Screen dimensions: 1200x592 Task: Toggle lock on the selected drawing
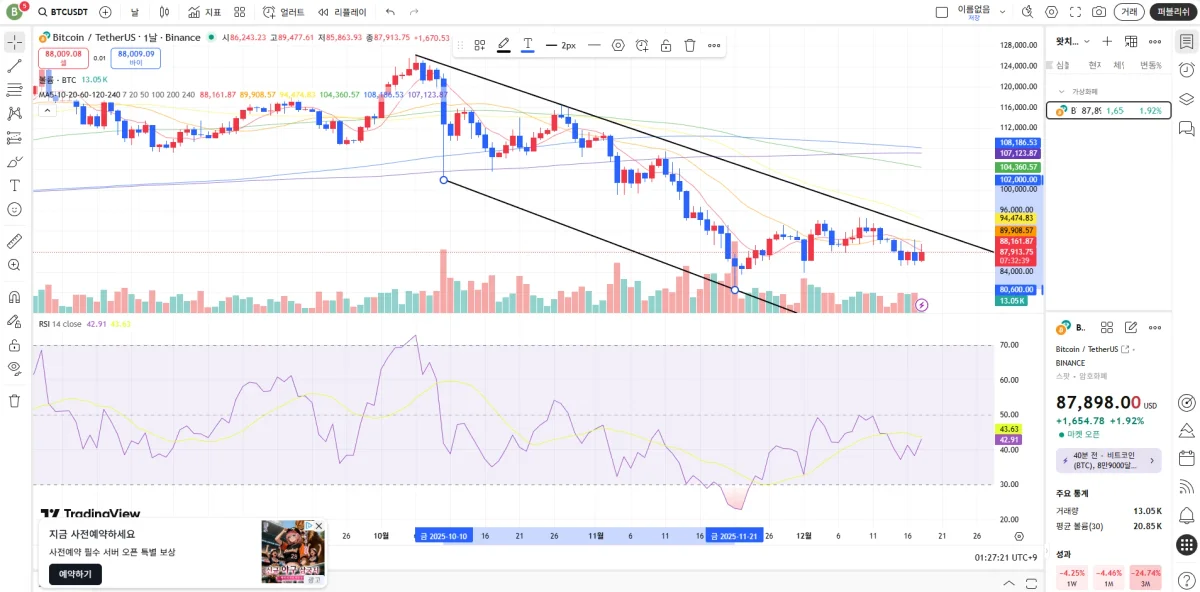coord(666,45)
